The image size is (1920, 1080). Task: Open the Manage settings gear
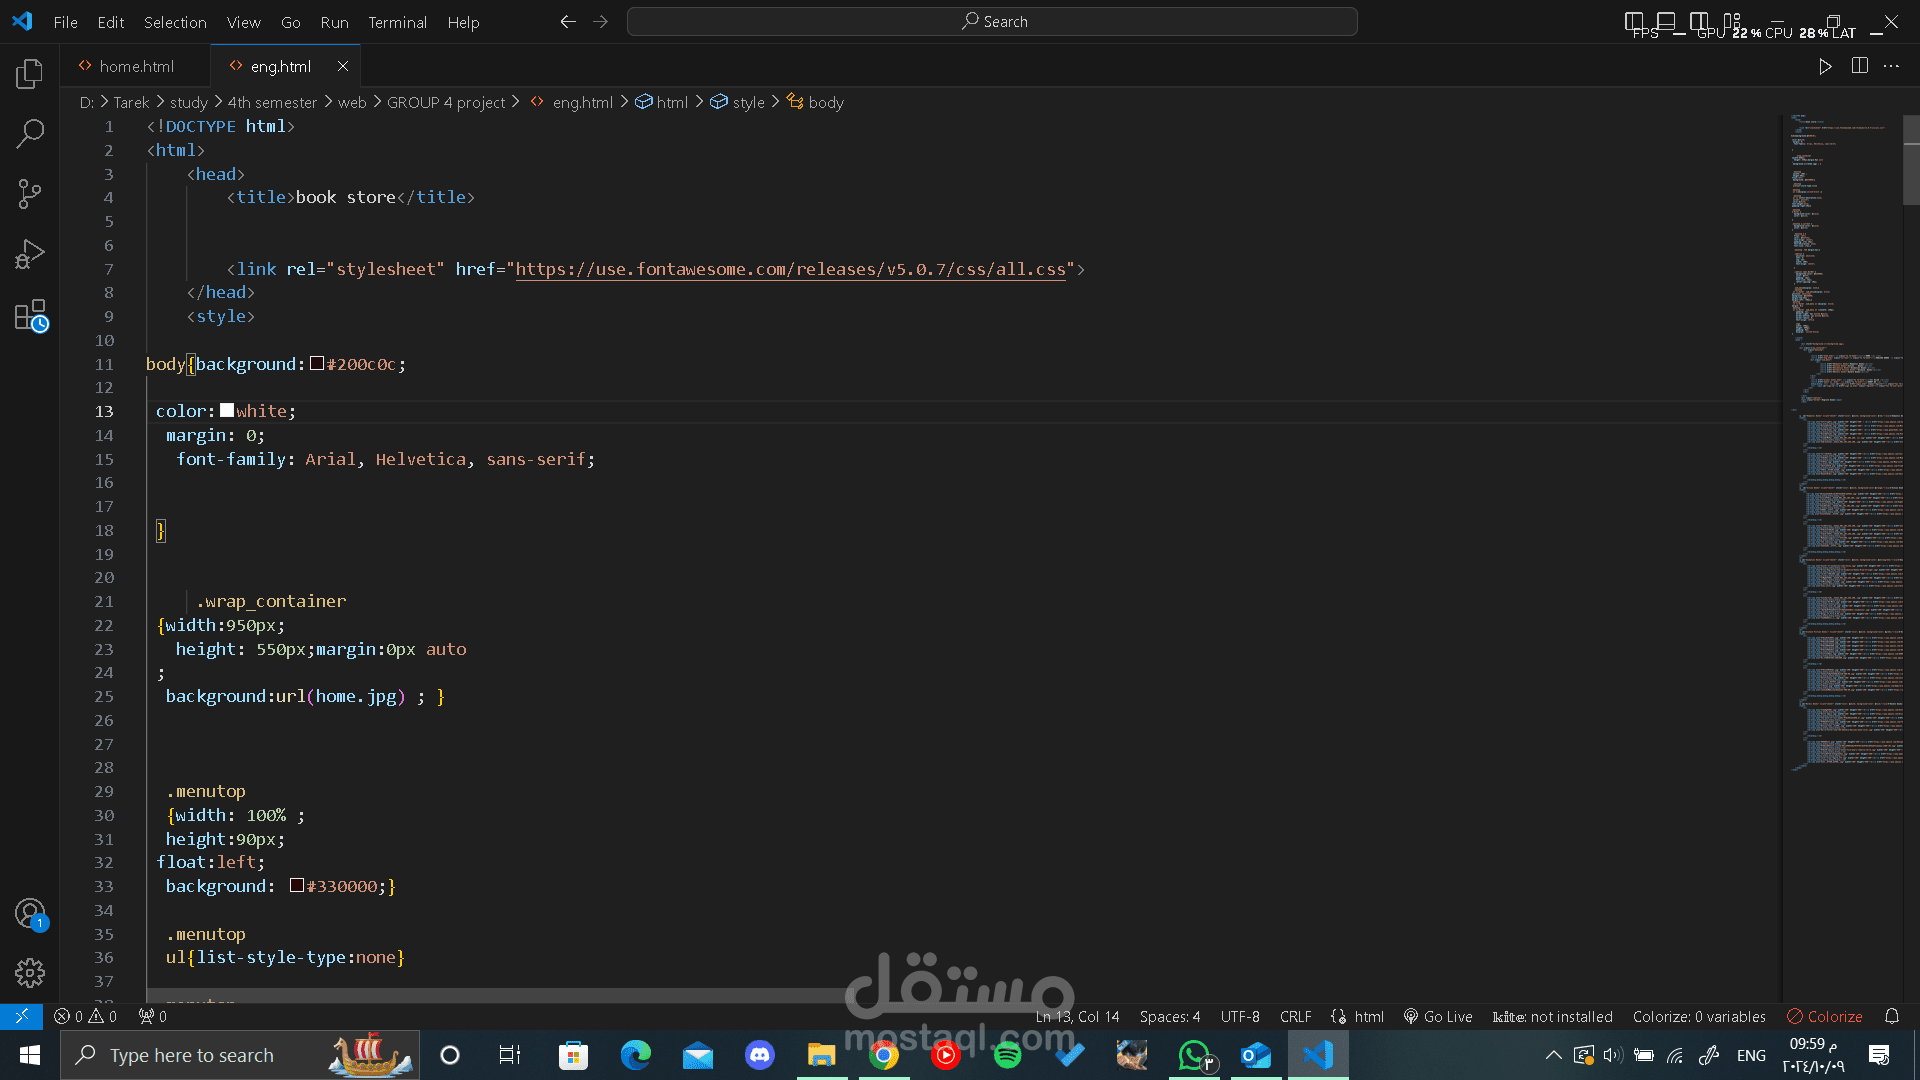(30, 972)
